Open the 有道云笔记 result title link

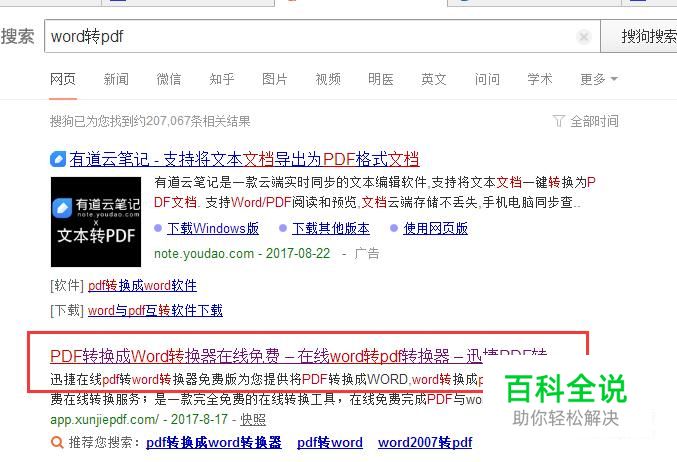tap(244, 159)
